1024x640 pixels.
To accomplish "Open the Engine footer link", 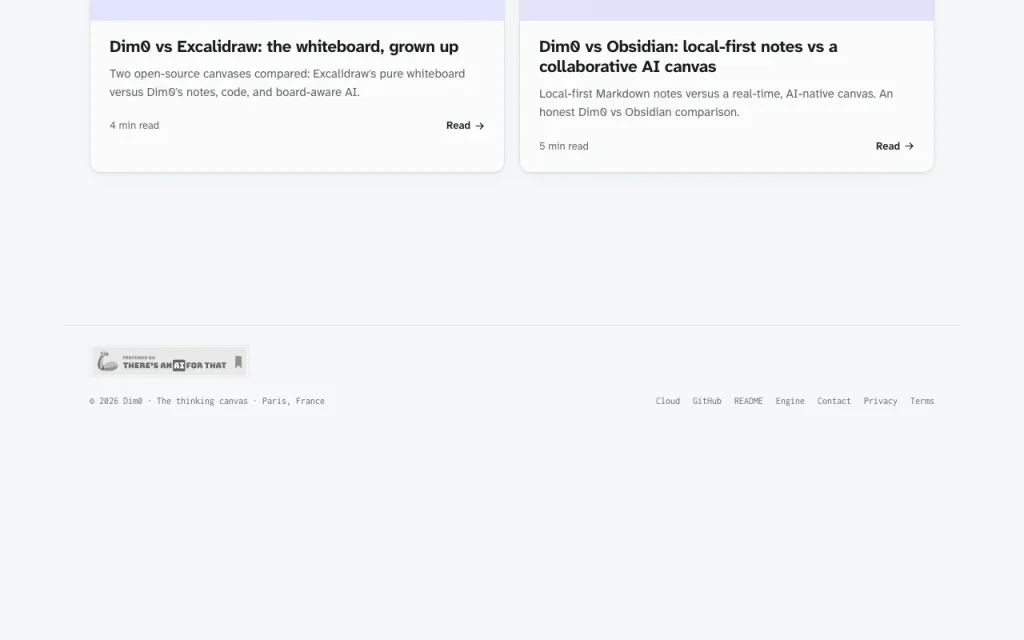I will [x=790, y=401].
